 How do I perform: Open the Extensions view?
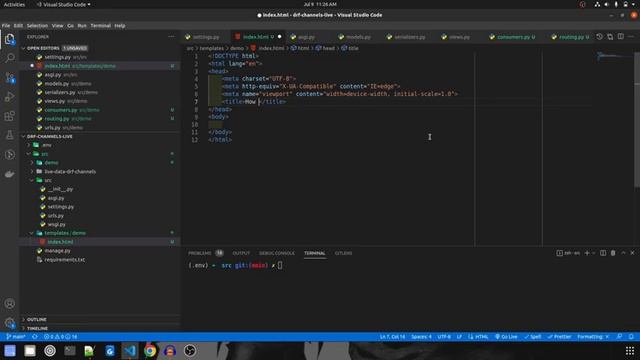pos(9,116)
